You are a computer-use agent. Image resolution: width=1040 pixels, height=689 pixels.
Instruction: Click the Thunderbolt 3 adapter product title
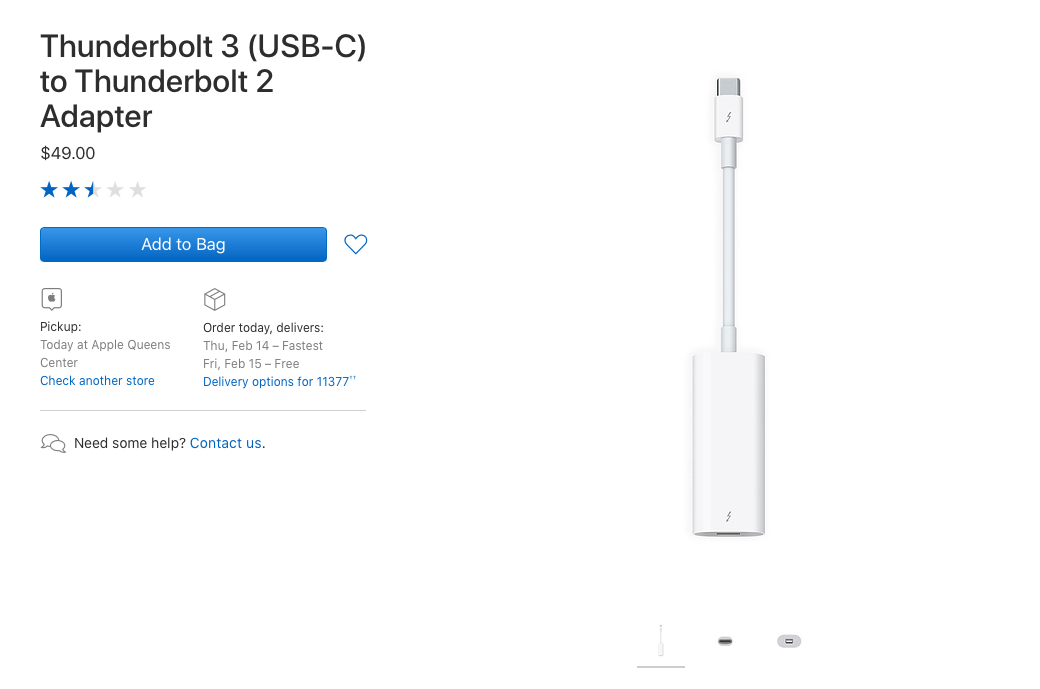pyautogui.click(x=203, y=81)
